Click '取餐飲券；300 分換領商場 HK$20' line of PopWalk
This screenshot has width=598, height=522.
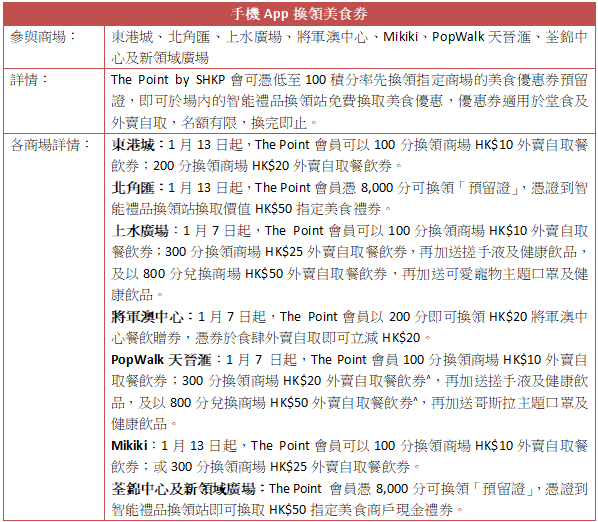[349, 381]
